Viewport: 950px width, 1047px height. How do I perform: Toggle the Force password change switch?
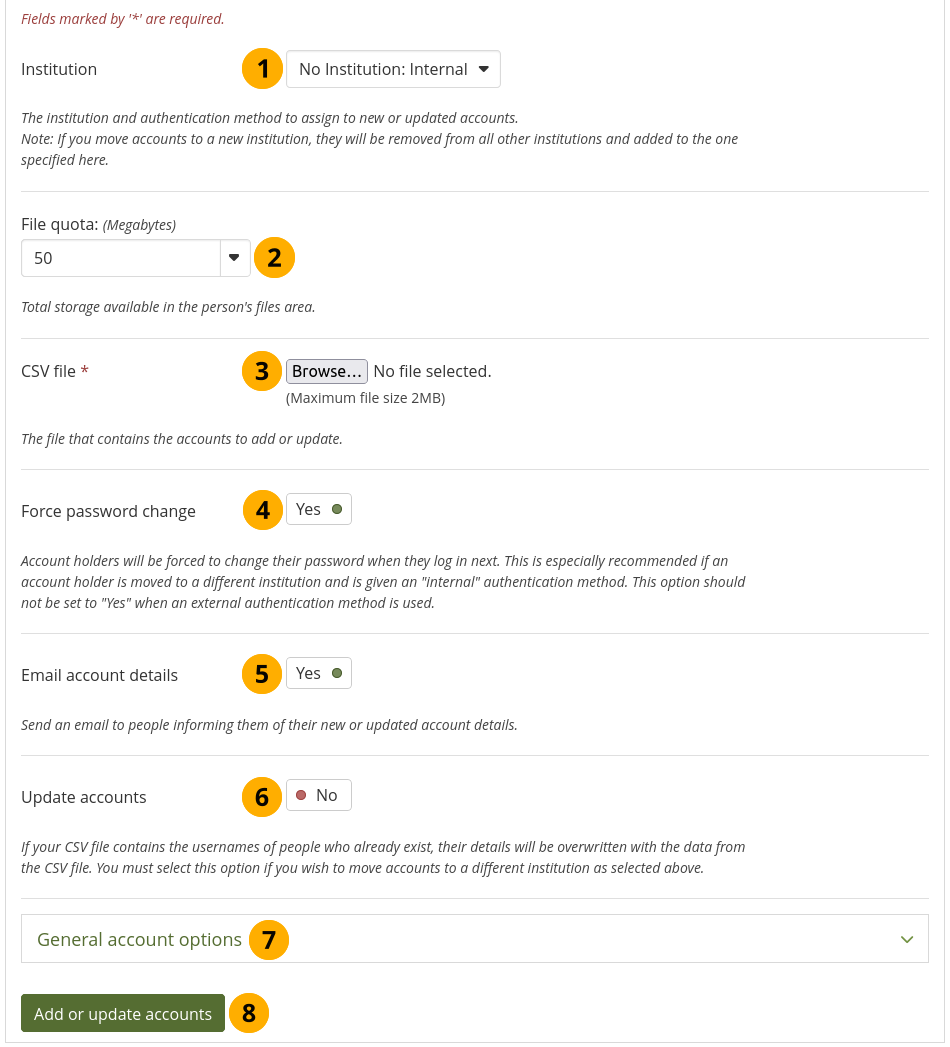tap(318, 510)
